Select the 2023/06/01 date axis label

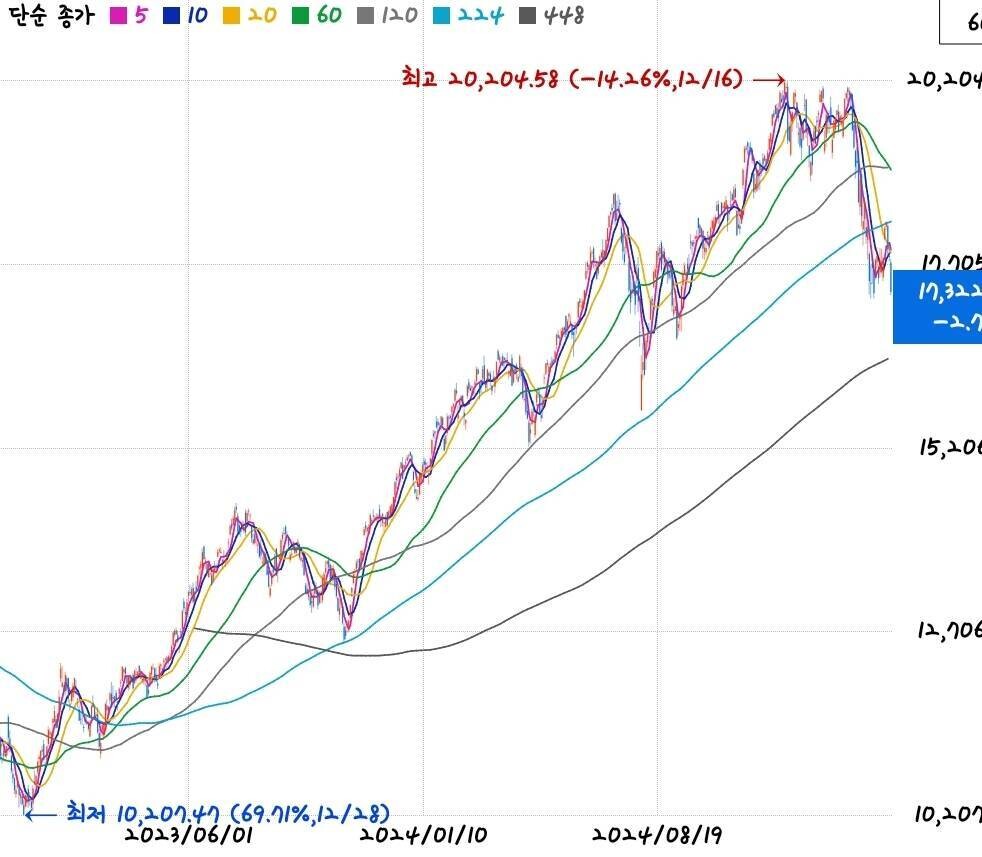click(x=189, y=834)
